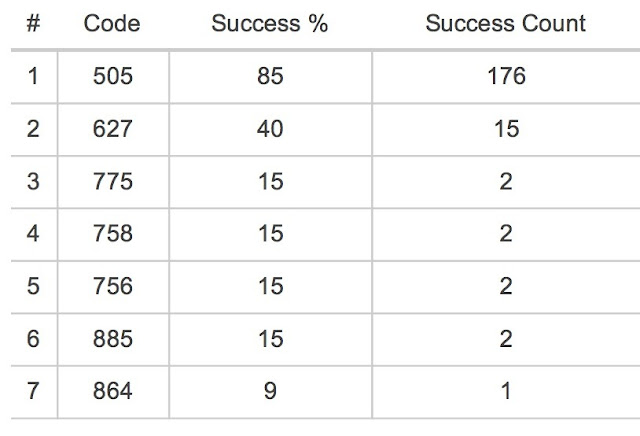
Task: Click row number 6 in the # column
Action: coord(33,339)
